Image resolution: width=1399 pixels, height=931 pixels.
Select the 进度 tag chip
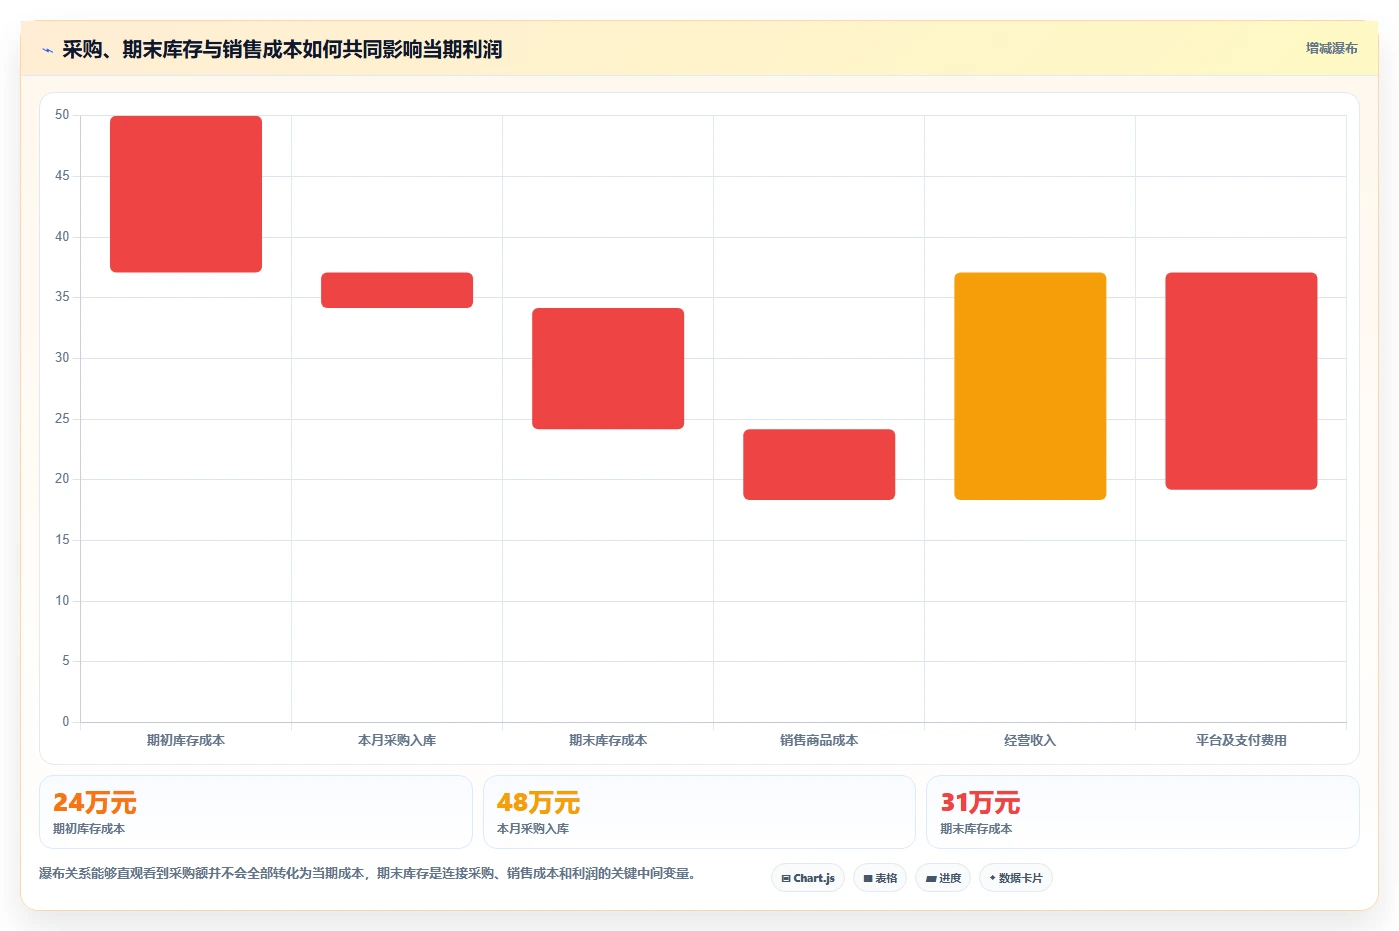coord(943,878)
